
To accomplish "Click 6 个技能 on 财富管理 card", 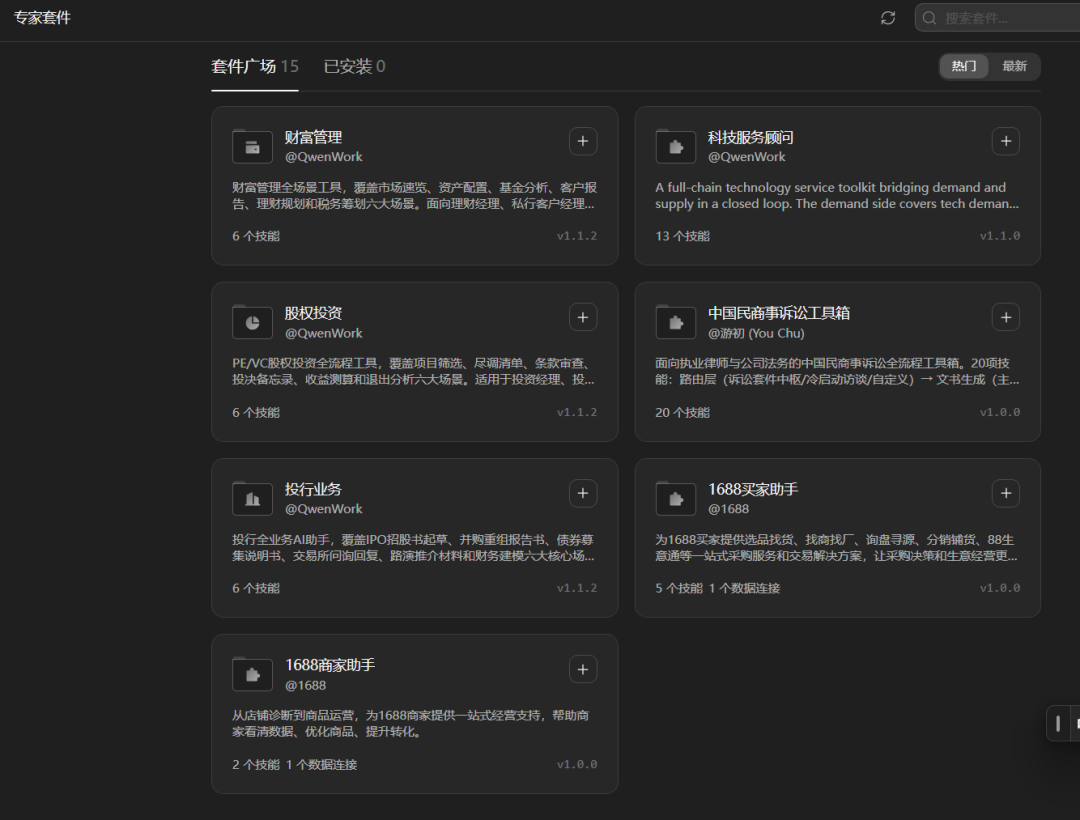I will (256, 236).
